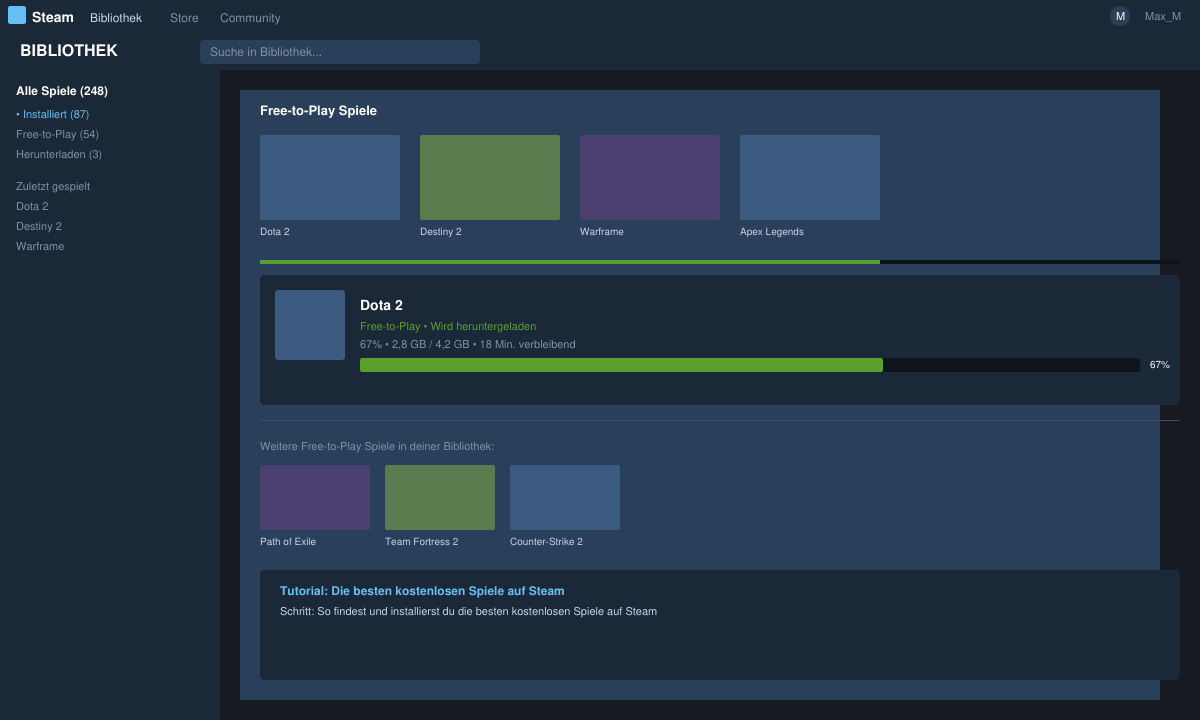The width and height of the screenshot is (1200, 720).
Task: Open the Bibliothek menu item
Action: tap(116, 18)
